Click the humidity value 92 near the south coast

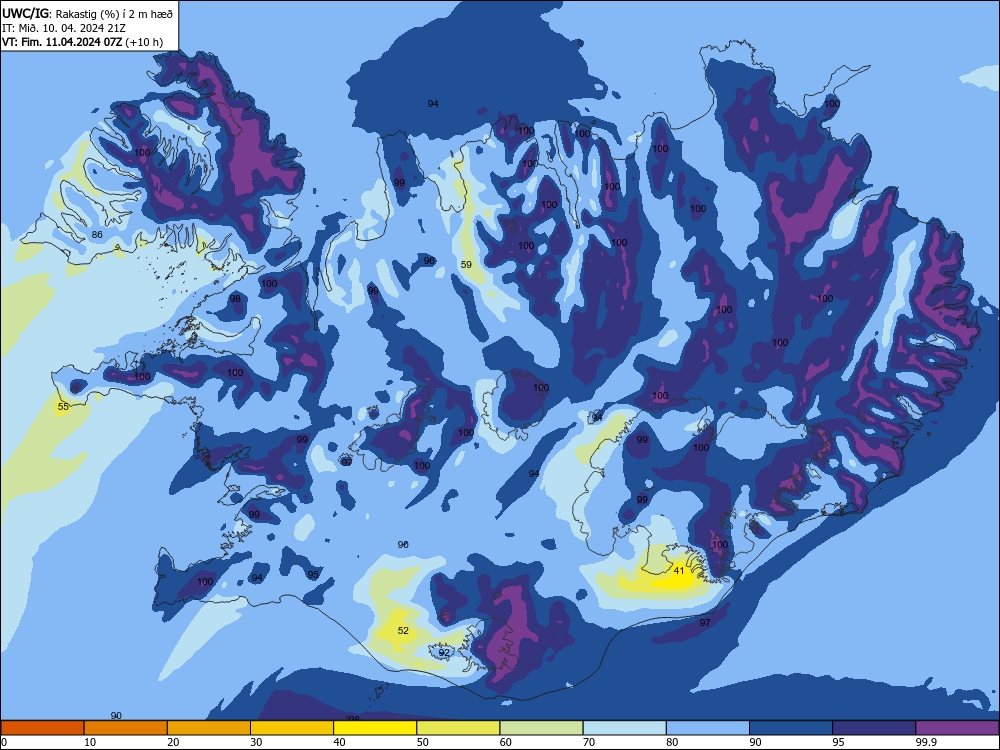tap(444, 652)
